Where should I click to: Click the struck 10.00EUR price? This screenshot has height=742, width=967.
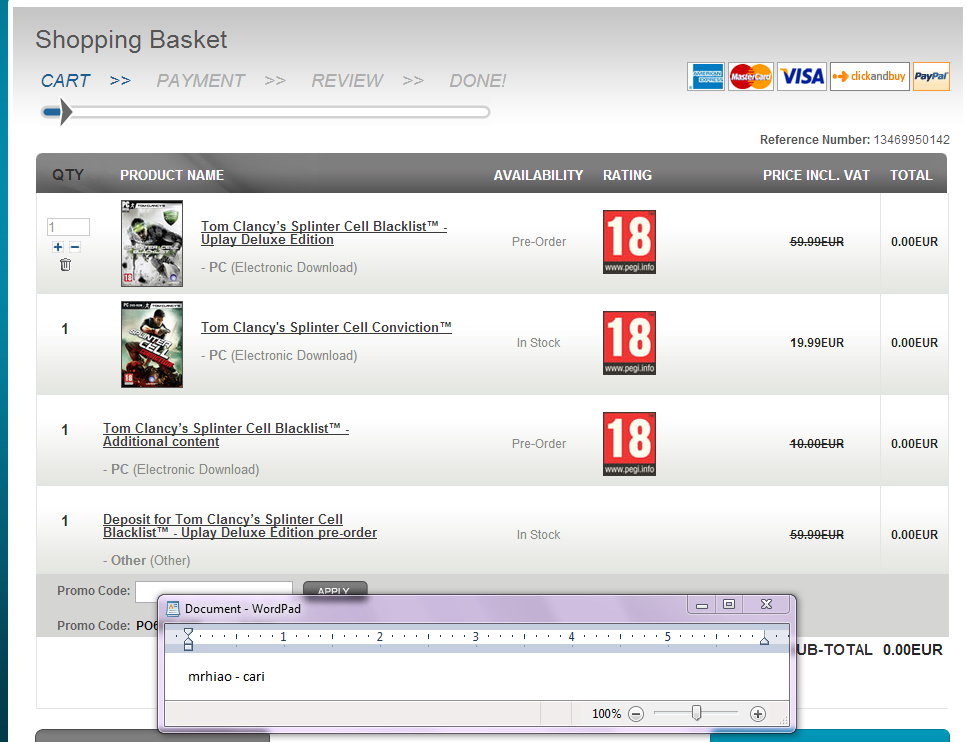point(817,444)
